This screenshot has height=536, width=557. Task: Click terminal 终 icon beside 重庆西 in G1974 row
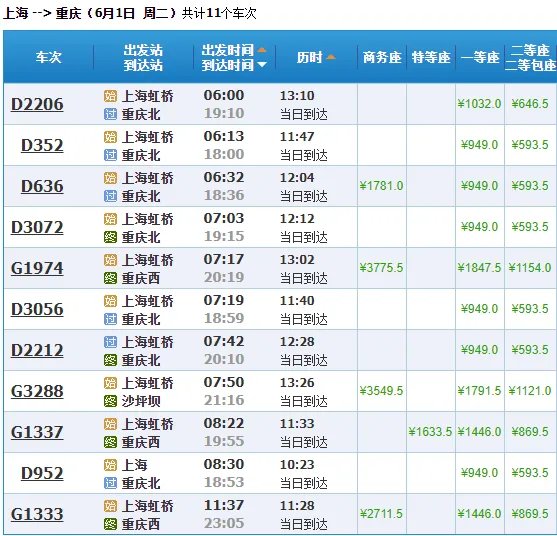pos(110,278)
